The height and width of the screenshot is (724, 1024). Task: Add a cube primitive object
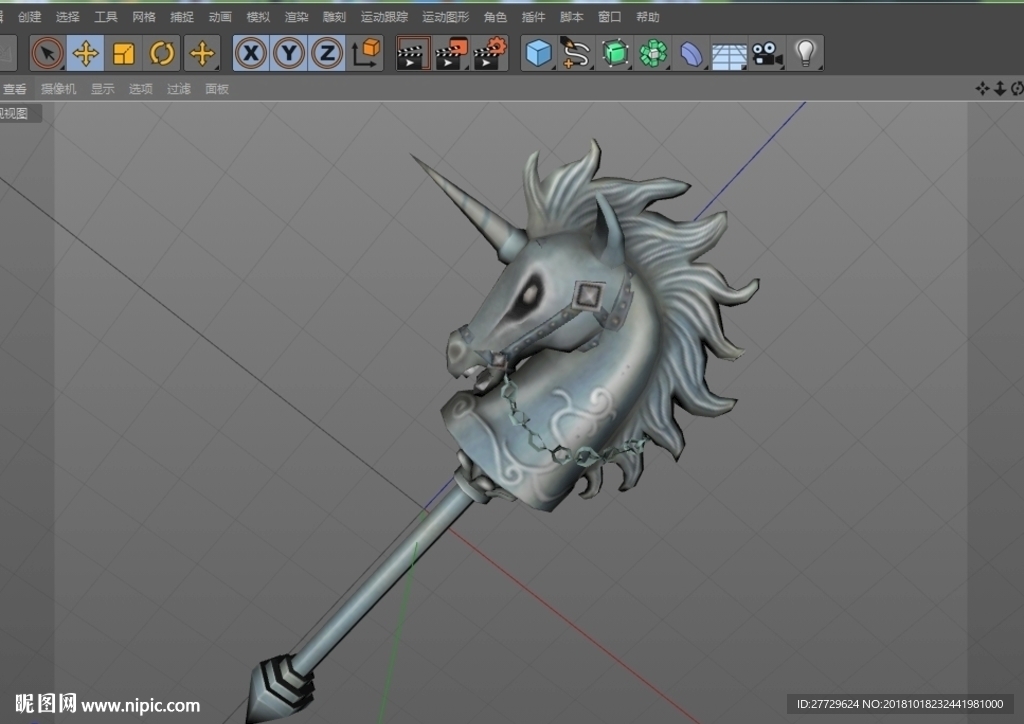pos(539,53)
